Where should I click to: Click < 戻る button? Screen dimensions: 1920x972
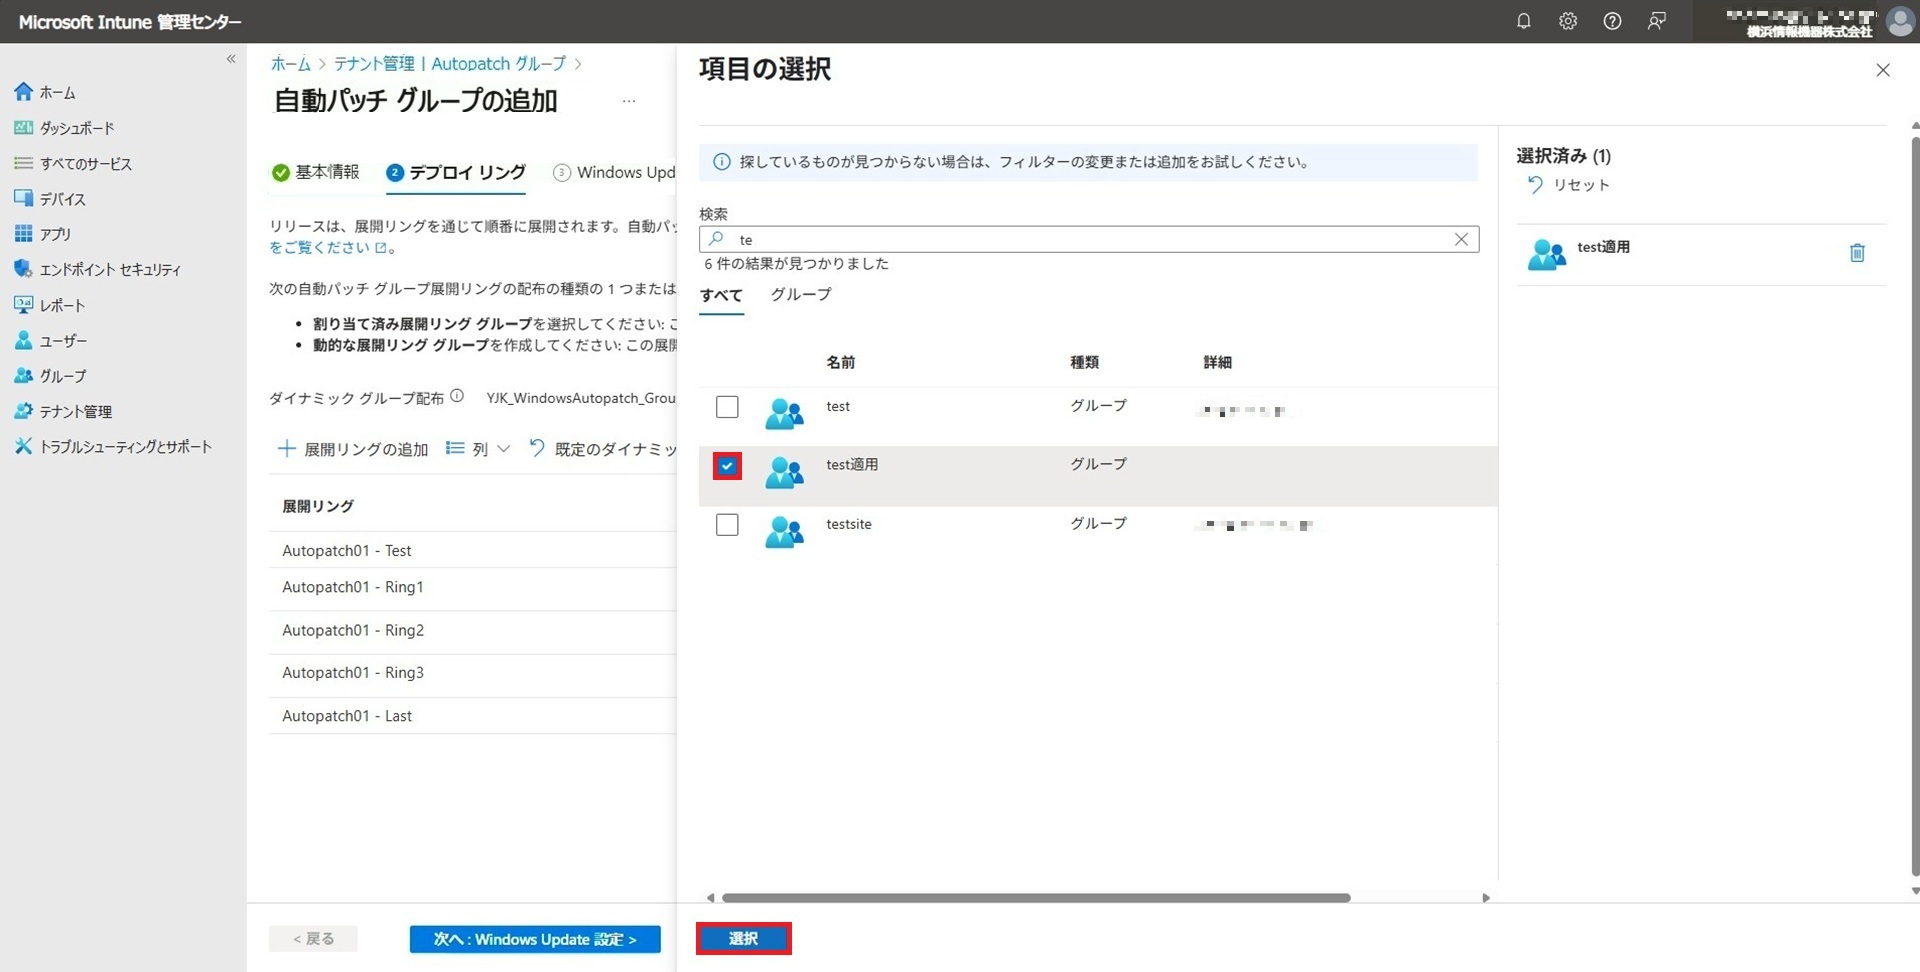313,939
